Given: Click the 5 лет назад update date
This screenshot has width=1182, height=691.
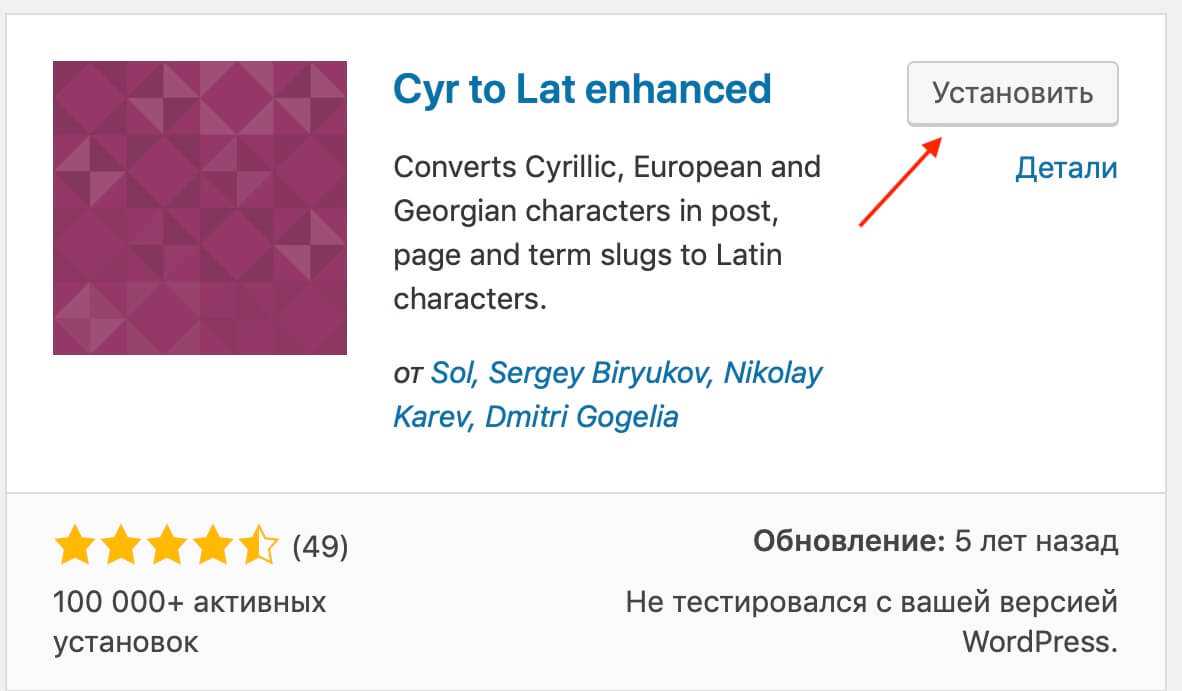Looking at the screenshot, I should [1036, 542].
